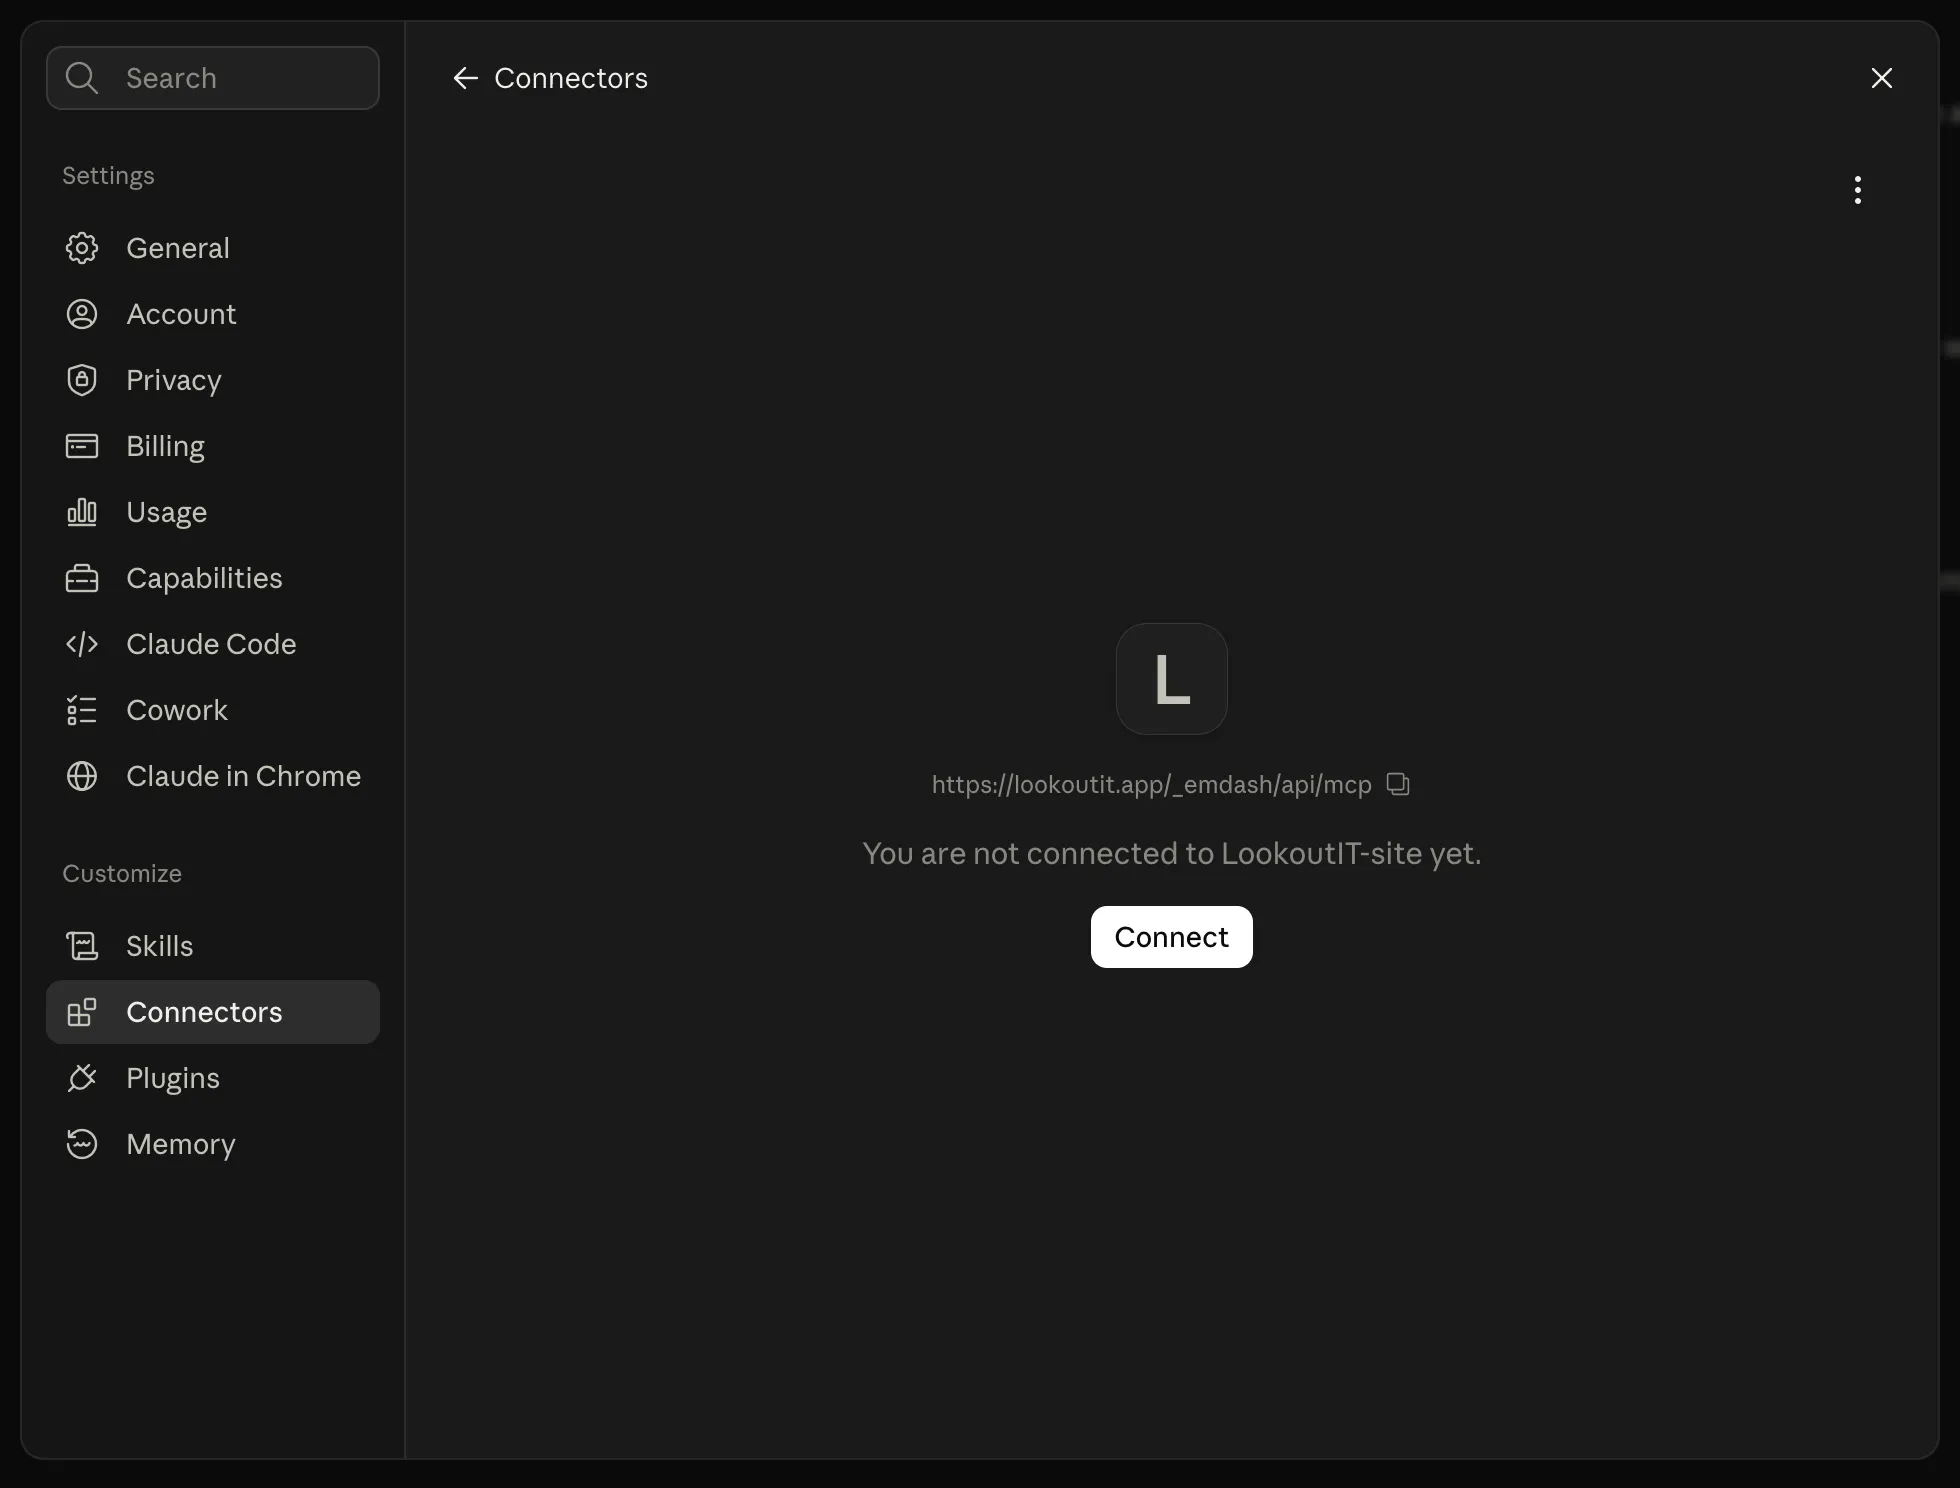This screenshot has height=1488, width=1960.
Task: Open Capabilities settings
Action: point(213,578)
